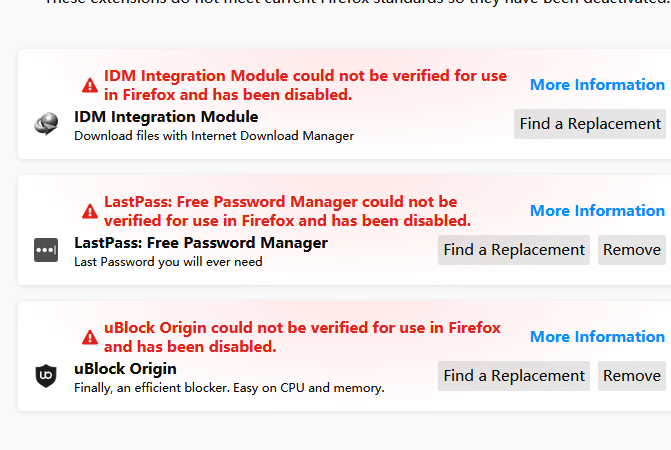The width and height of the screenshot is (671, 450).
Task: Click the red IDM 'could not be verified' warning
Action: click(305, 85)
